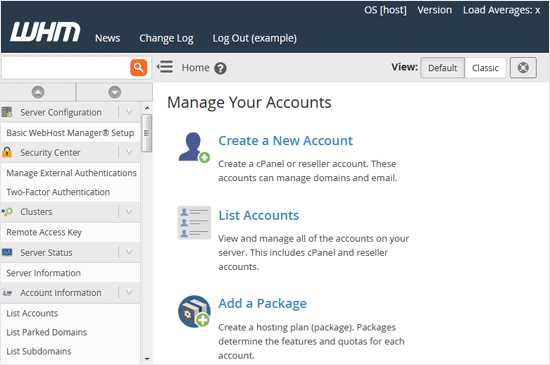Click the WHM logo

point(45,32)
